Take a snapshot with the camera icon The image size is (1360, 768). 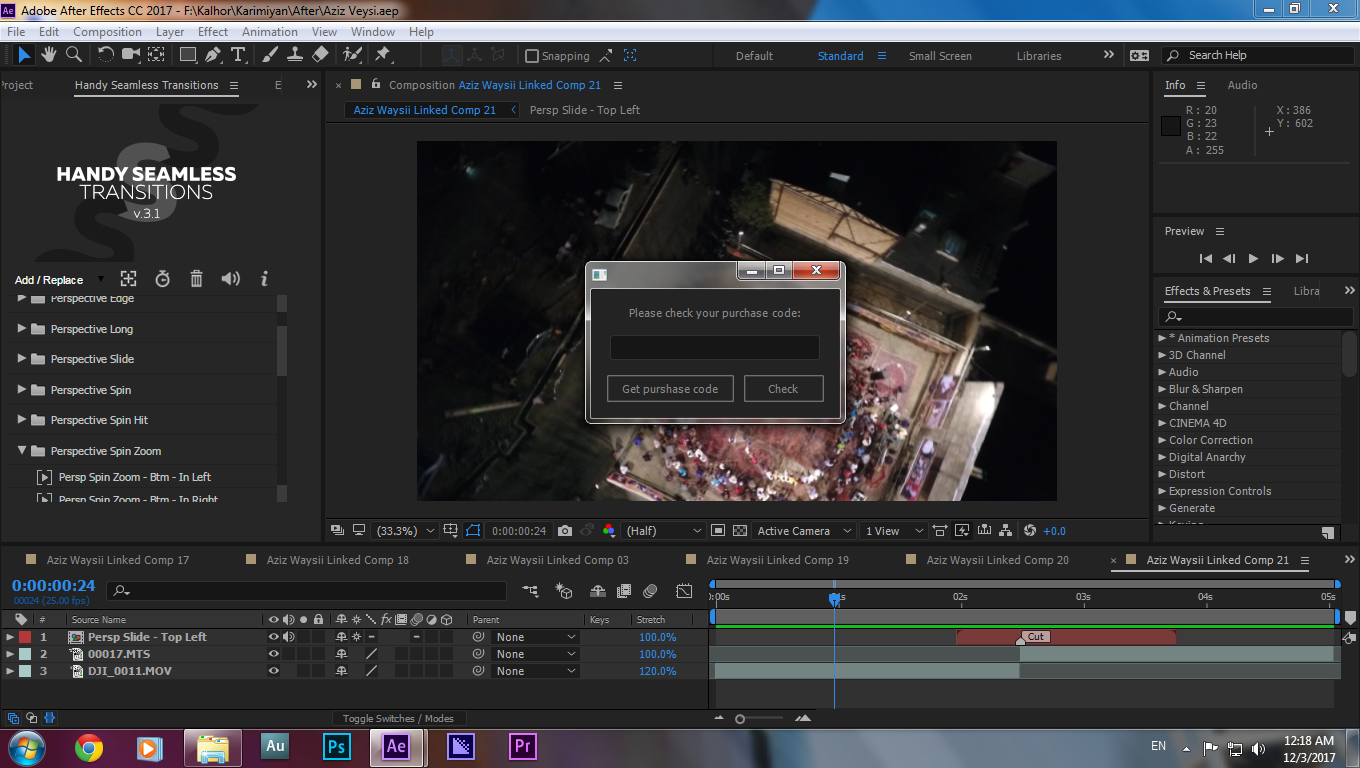pos(565,531)
